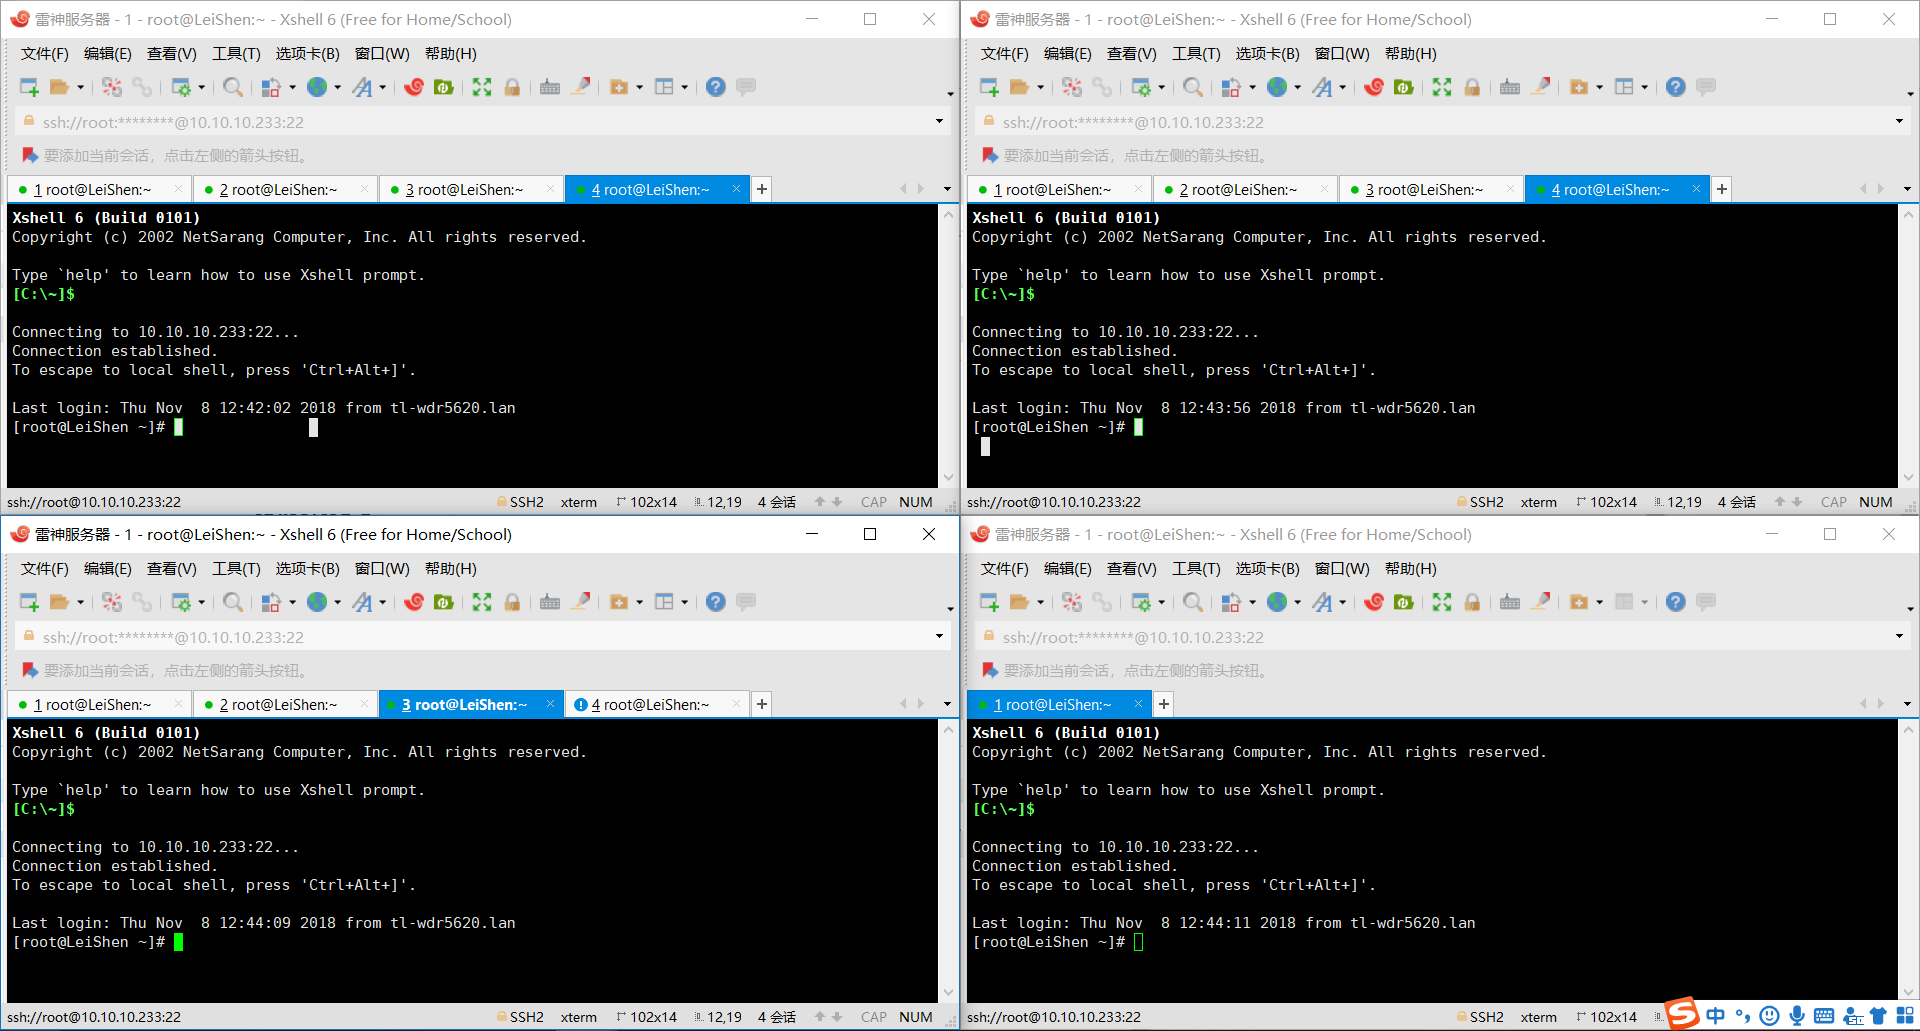Click Help icon in bottom-right window
1920x1031 pixels.
point(1676,602)
